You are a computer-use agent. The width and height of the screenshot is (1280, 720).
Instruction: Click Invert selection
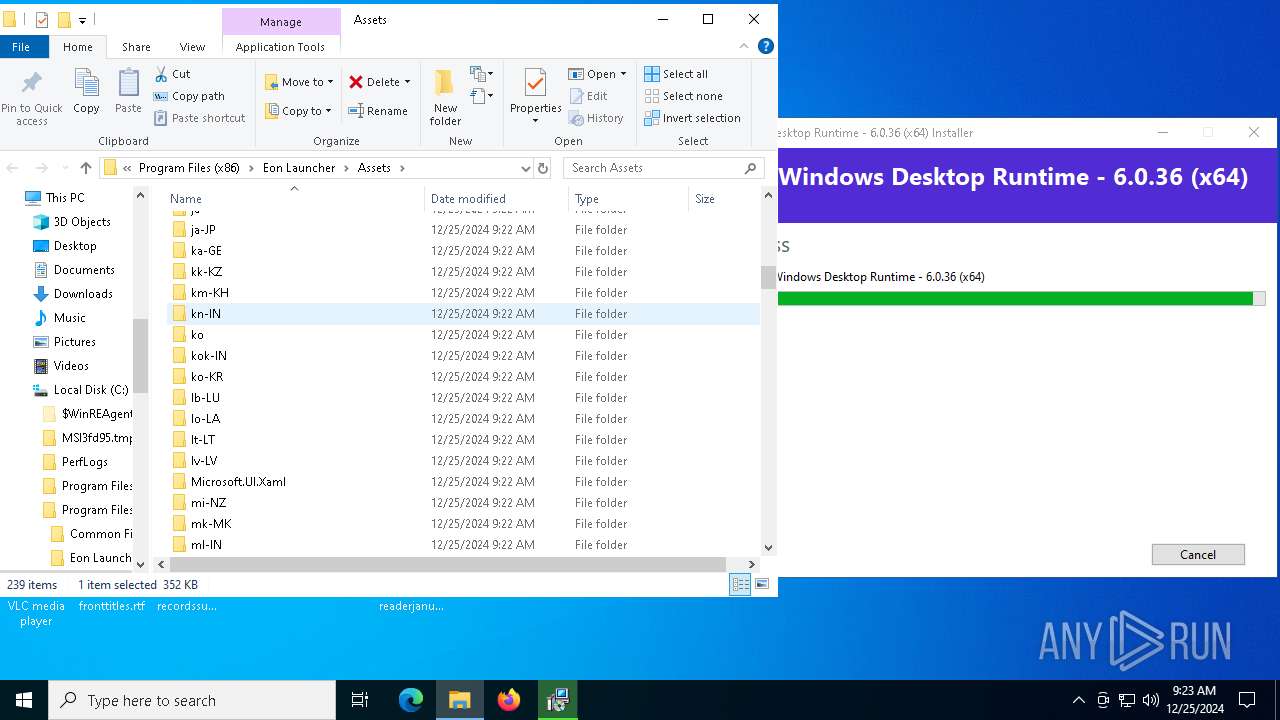pos(692,118)
